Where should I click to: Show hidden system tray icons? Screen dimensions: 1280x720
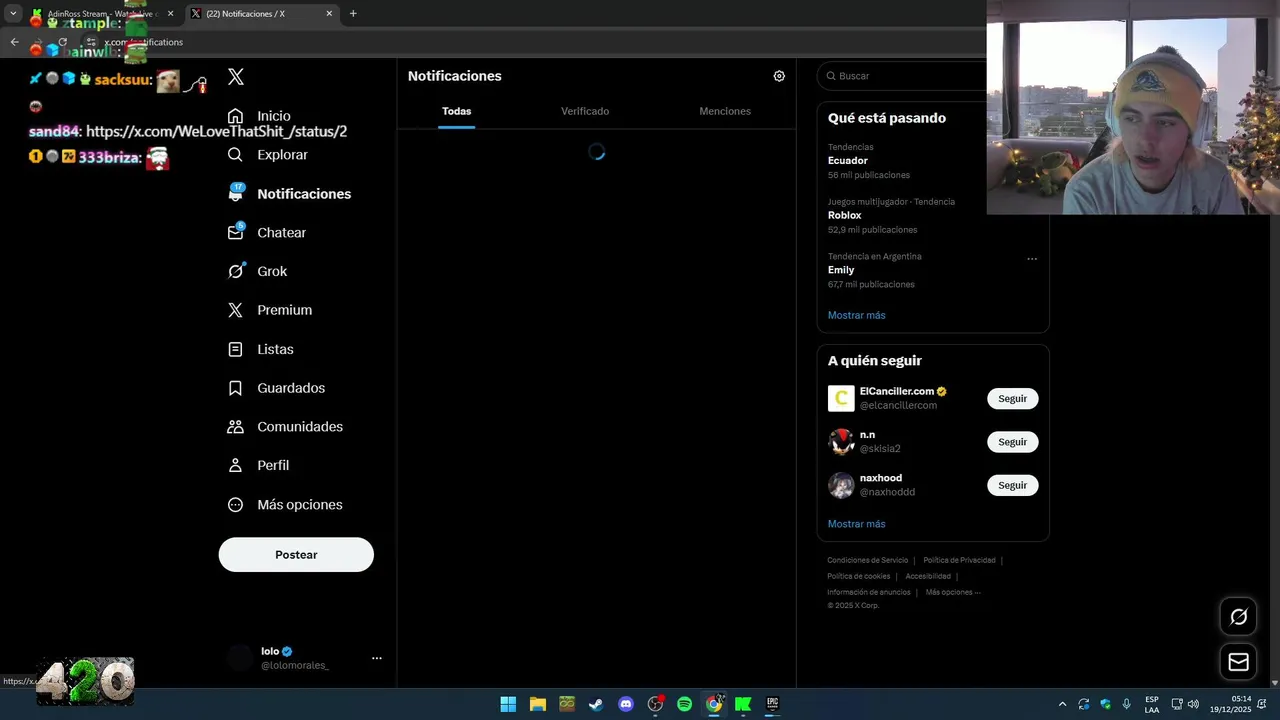click(1062, 704)
